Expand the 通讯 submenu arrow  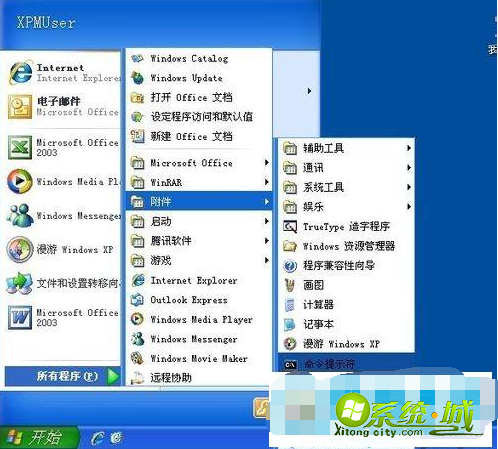pos(409,168)
